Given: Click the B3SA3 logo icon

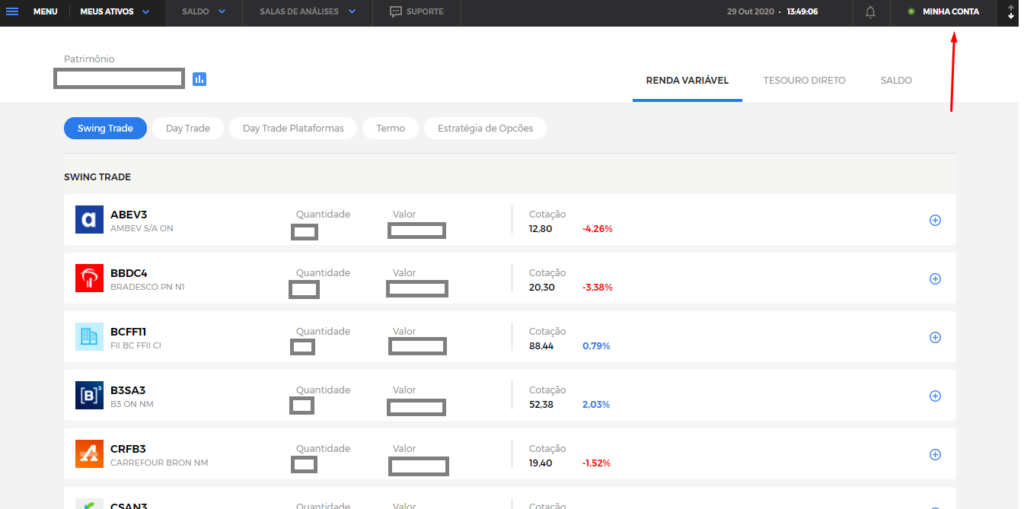Looking at the screenshot, I should tap(89, 395).
